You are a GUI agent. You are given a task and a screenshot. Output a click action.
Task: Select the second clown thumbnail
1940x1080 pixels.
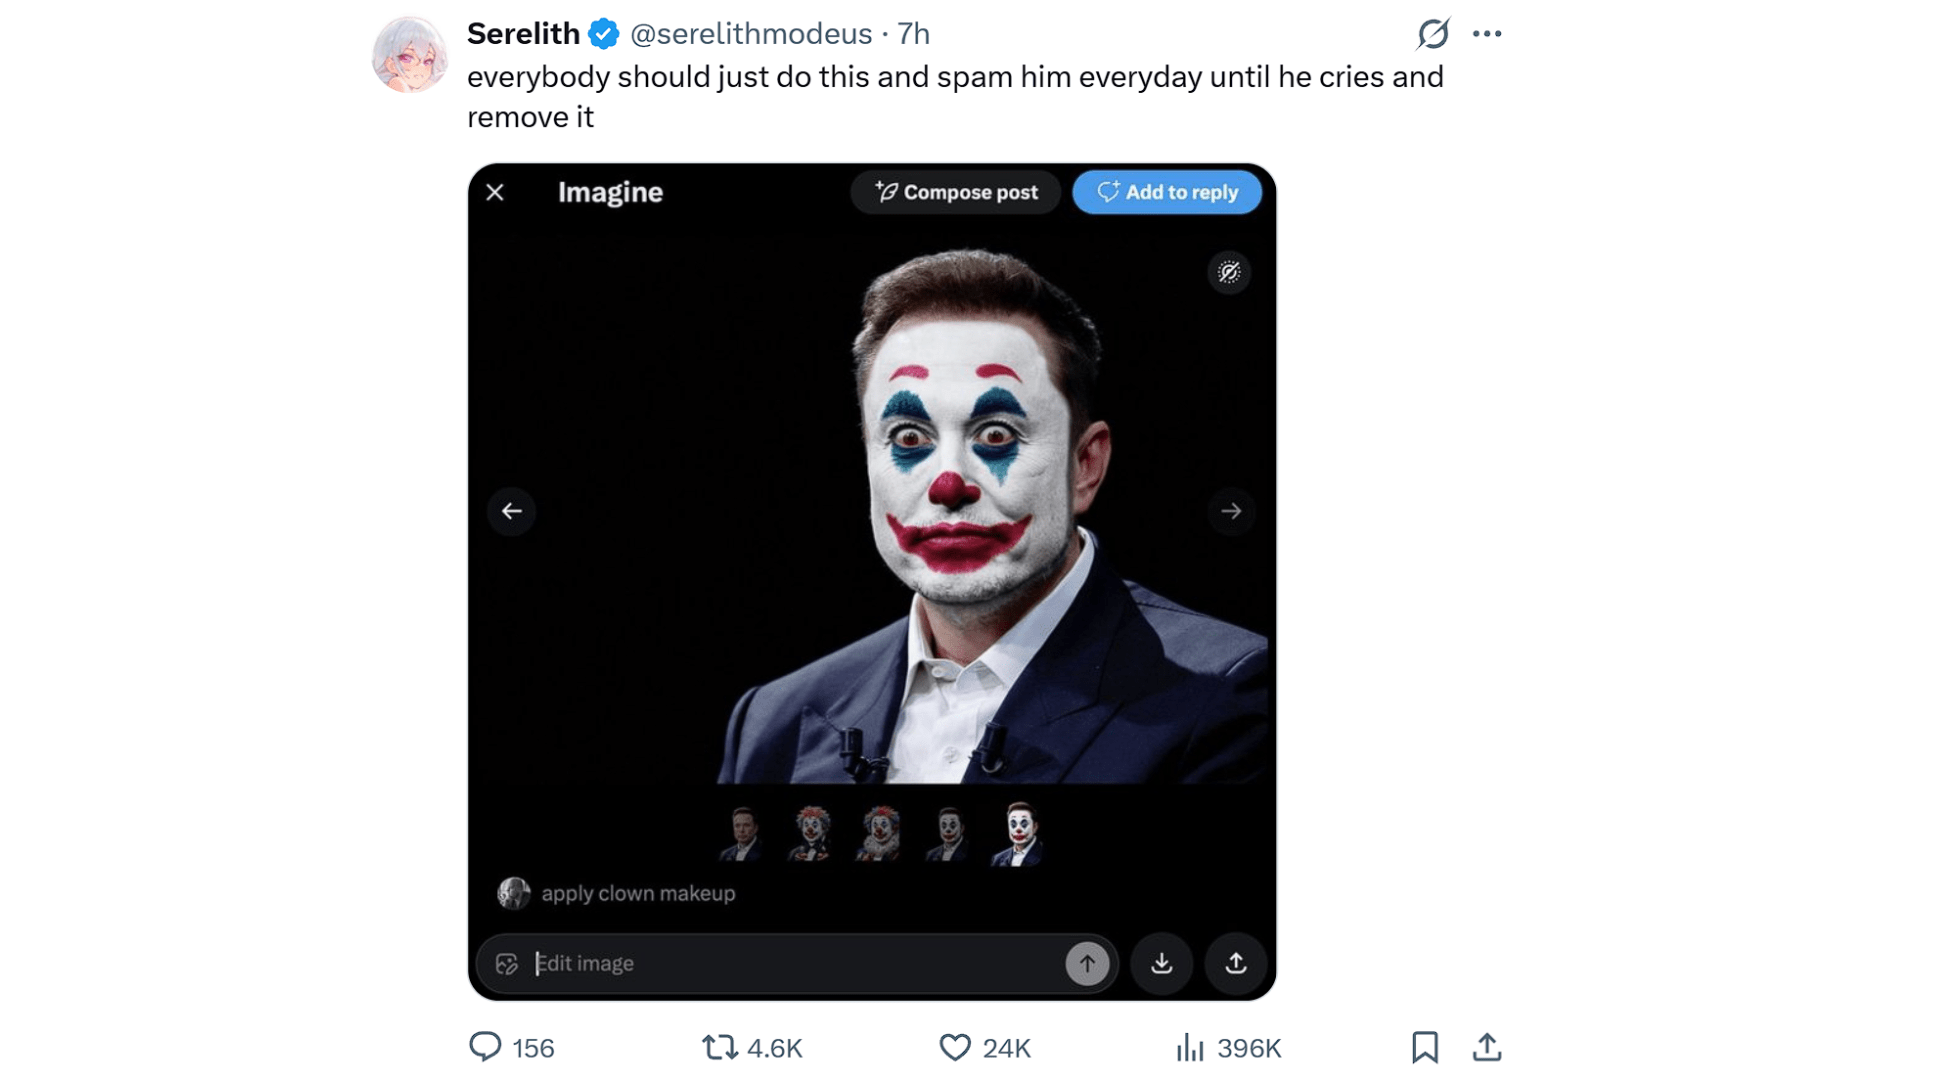coord(811,833)
